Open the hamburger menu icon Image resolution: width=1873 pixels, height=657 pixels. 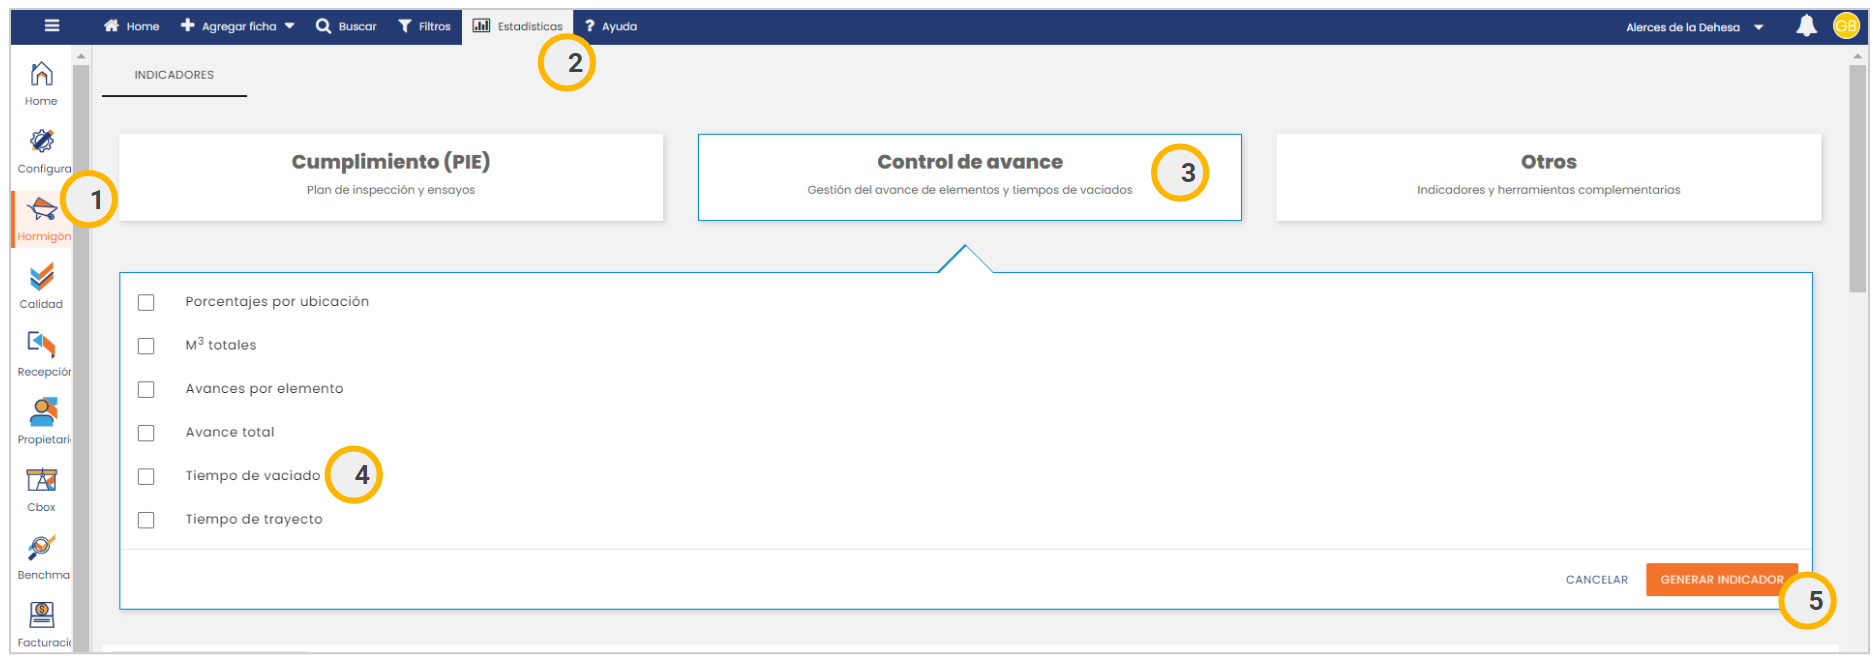tap(52, 26)
